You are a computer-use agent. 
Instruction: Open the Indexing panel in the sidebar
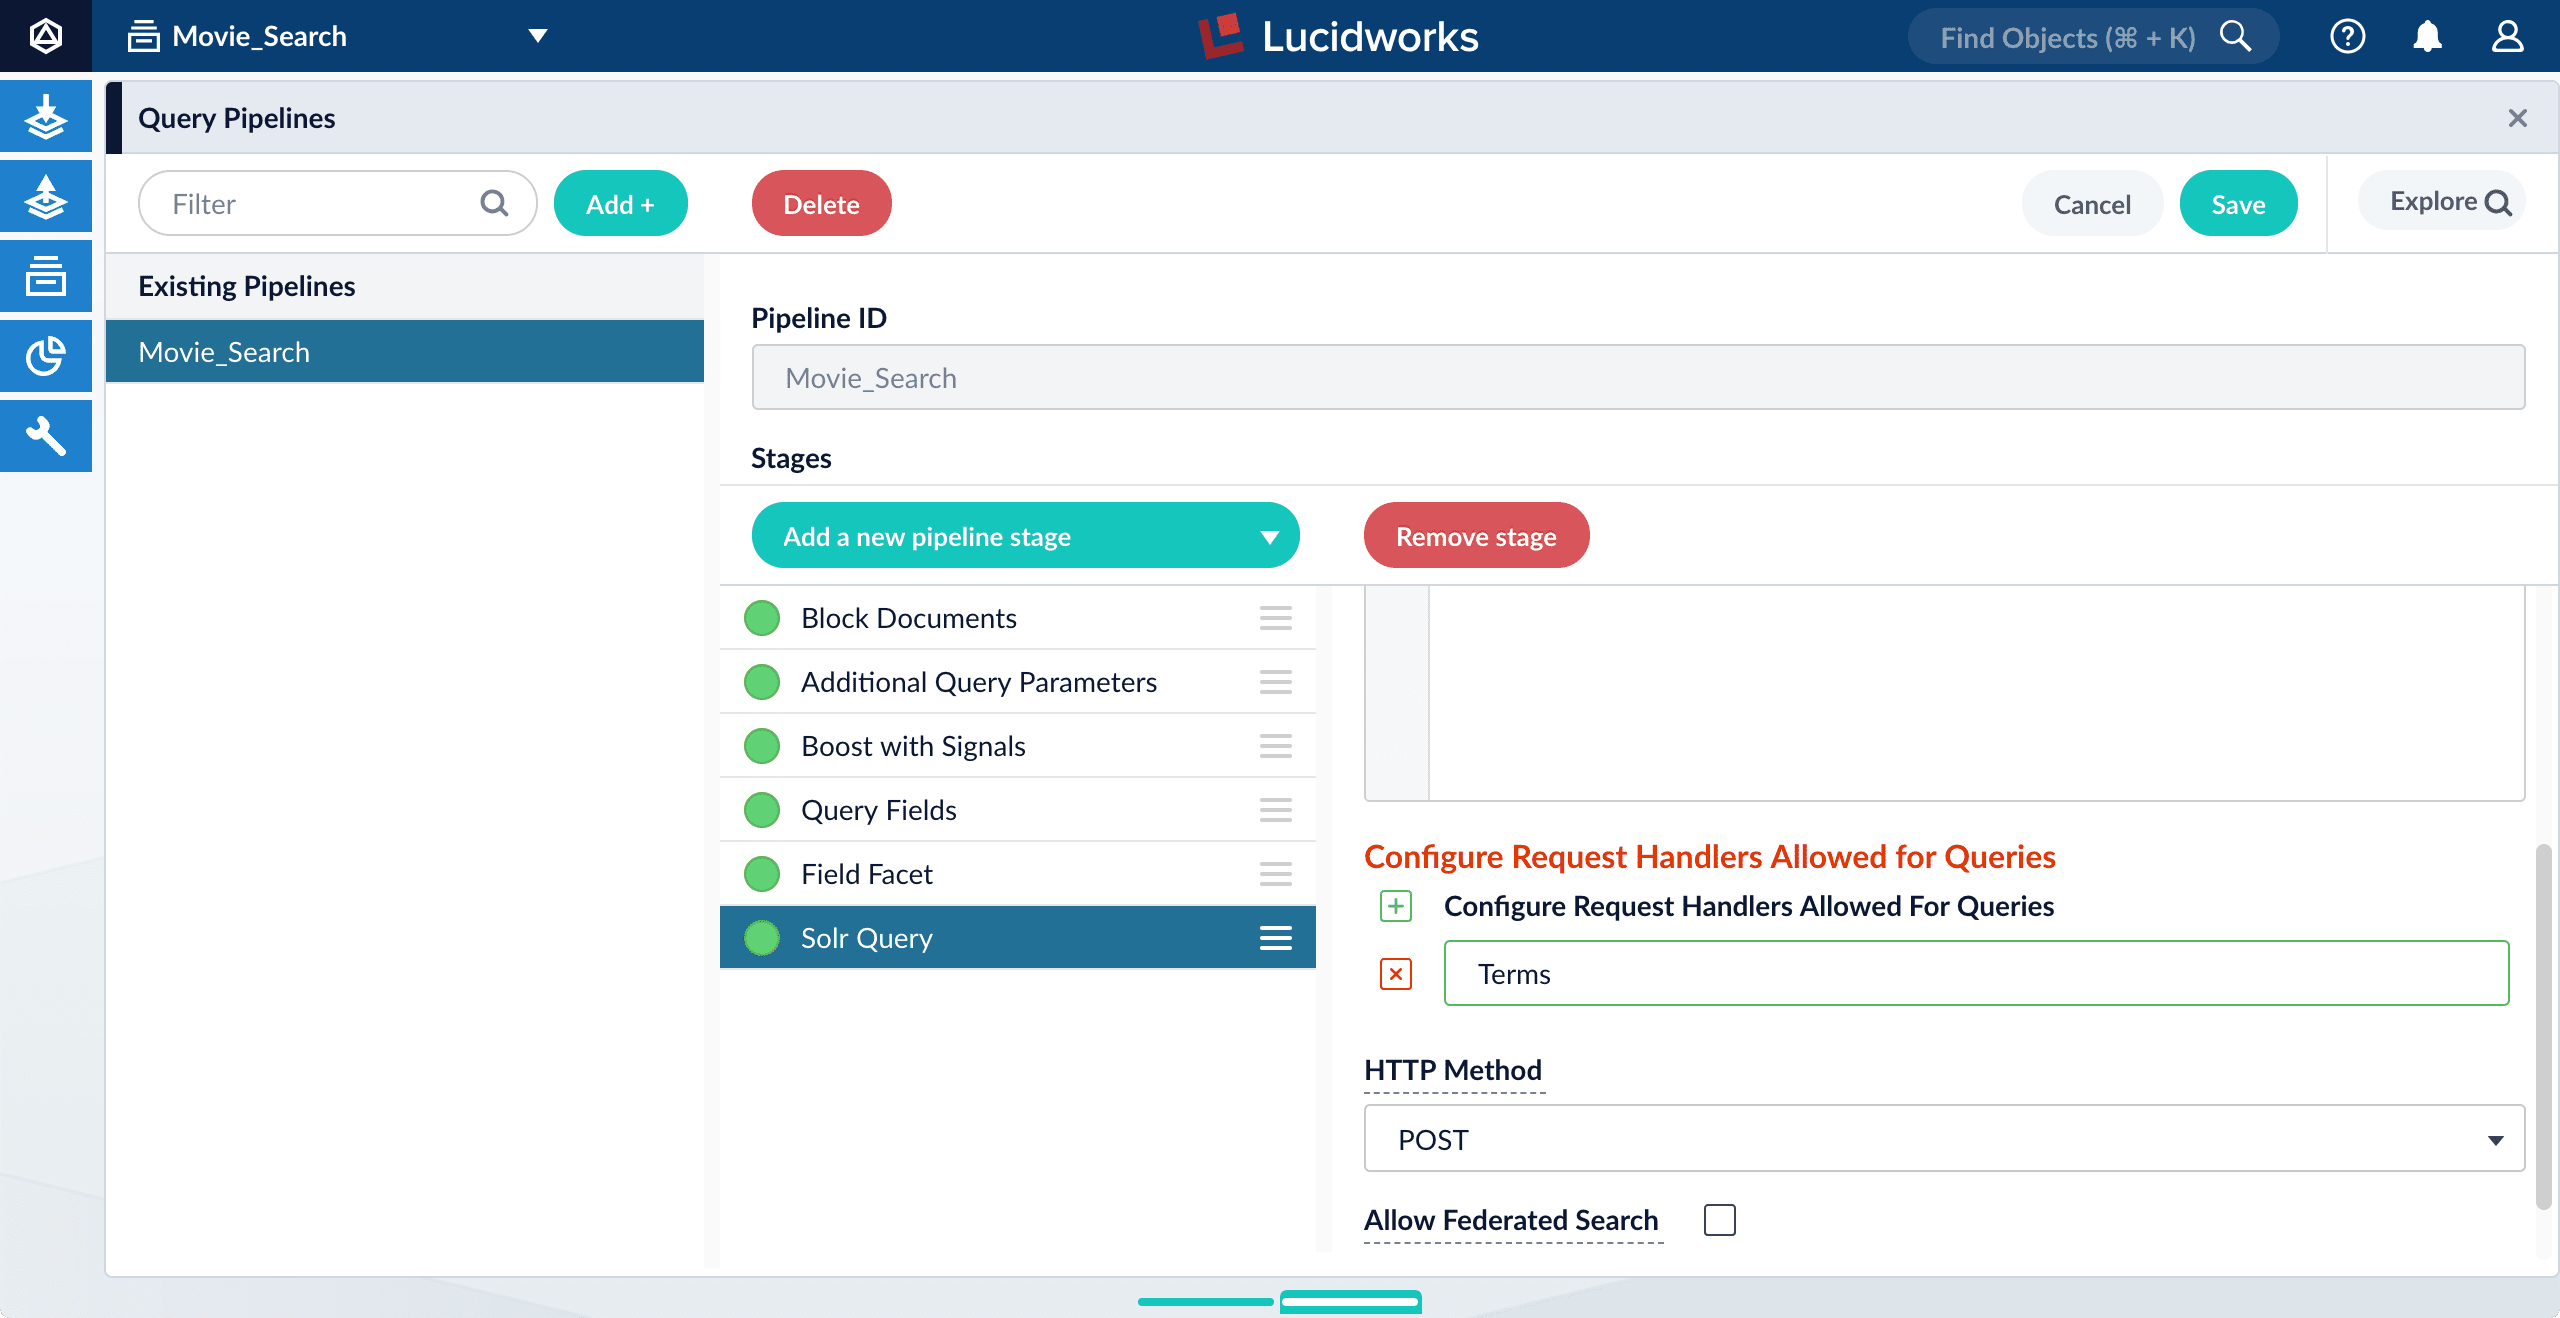[46, 116]
